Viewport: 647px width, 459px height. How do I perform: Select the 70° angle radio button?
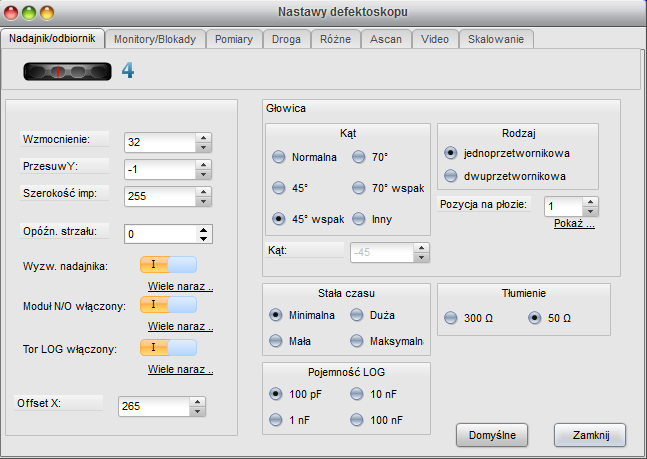(x=359, y=157)
